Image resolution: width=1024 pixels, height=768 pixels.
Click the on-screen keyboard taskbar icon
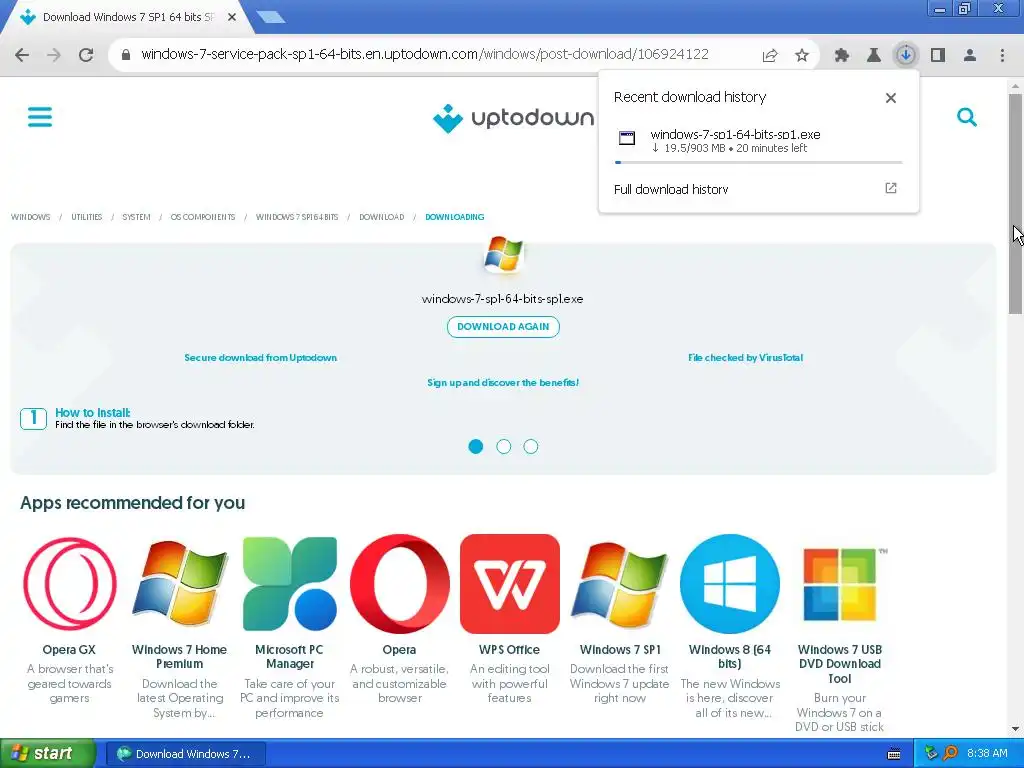(x=894, y=754)
